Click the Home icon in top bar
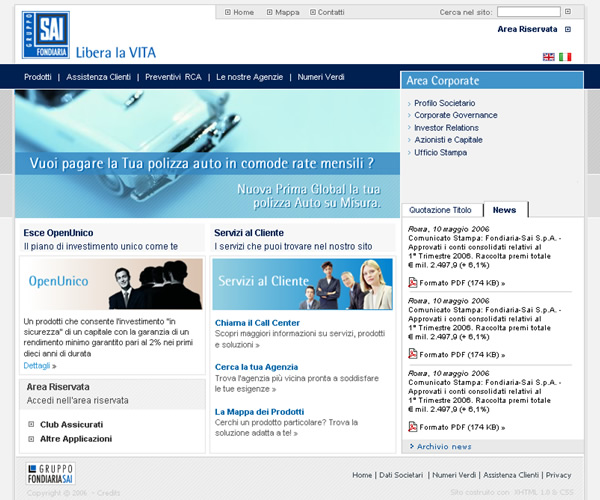The image size is (600, 500). coord(228,12)
